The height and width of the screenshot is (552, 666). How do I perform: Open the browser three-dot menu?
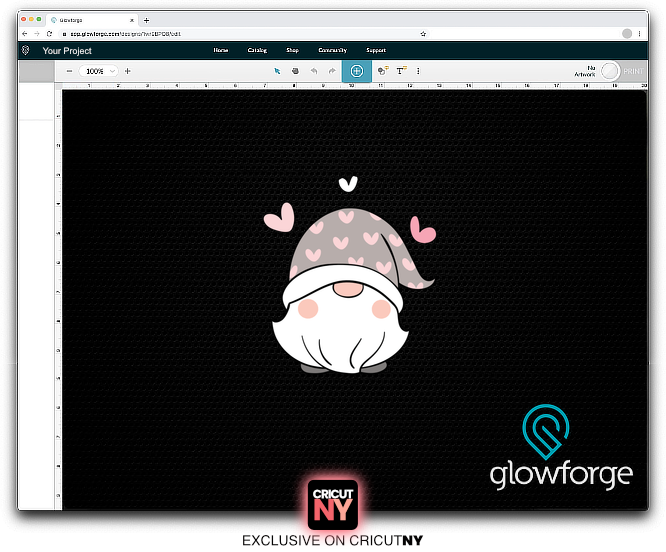coord(640,34)
